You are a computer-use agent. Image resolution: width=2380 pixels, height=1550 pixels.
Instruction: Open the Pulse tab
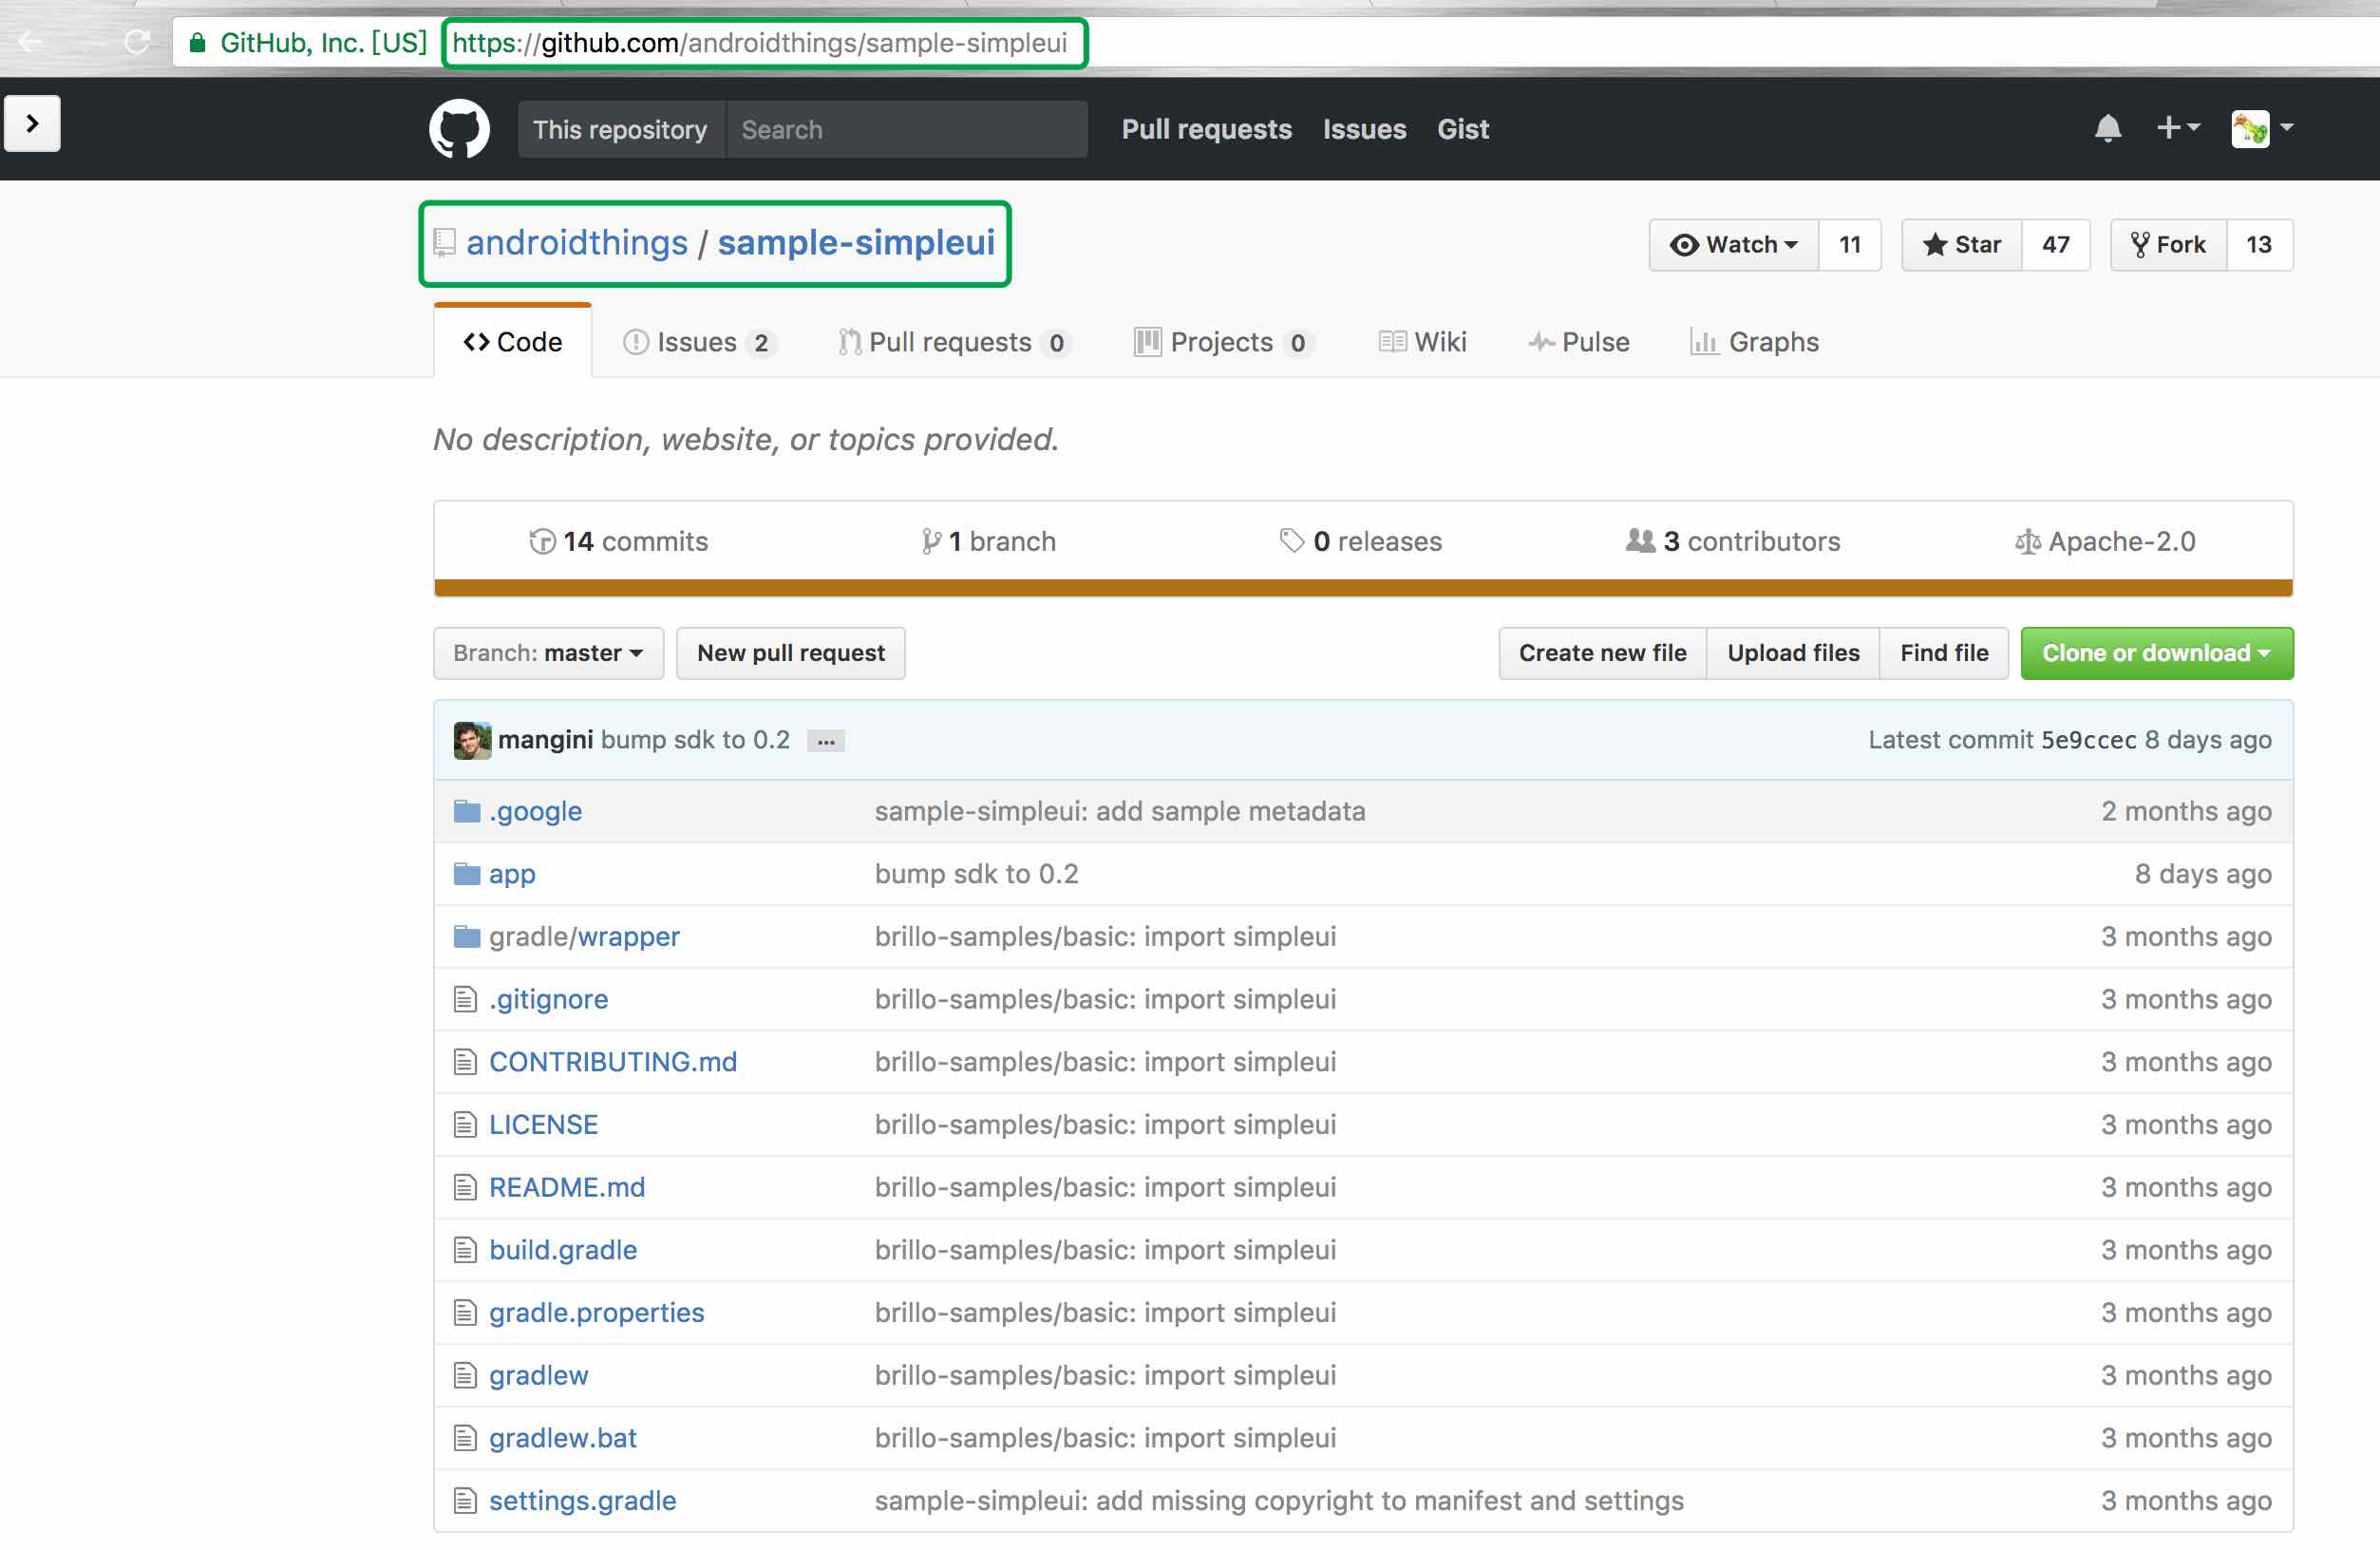pyautogui.click(x=1579, y=342)
